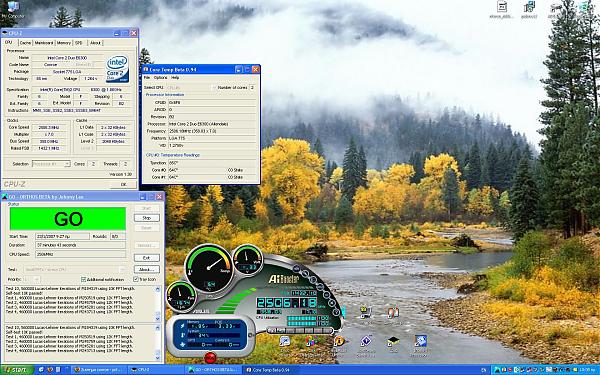Click the Core Speed value in CPU-Z

click(49, 127)
